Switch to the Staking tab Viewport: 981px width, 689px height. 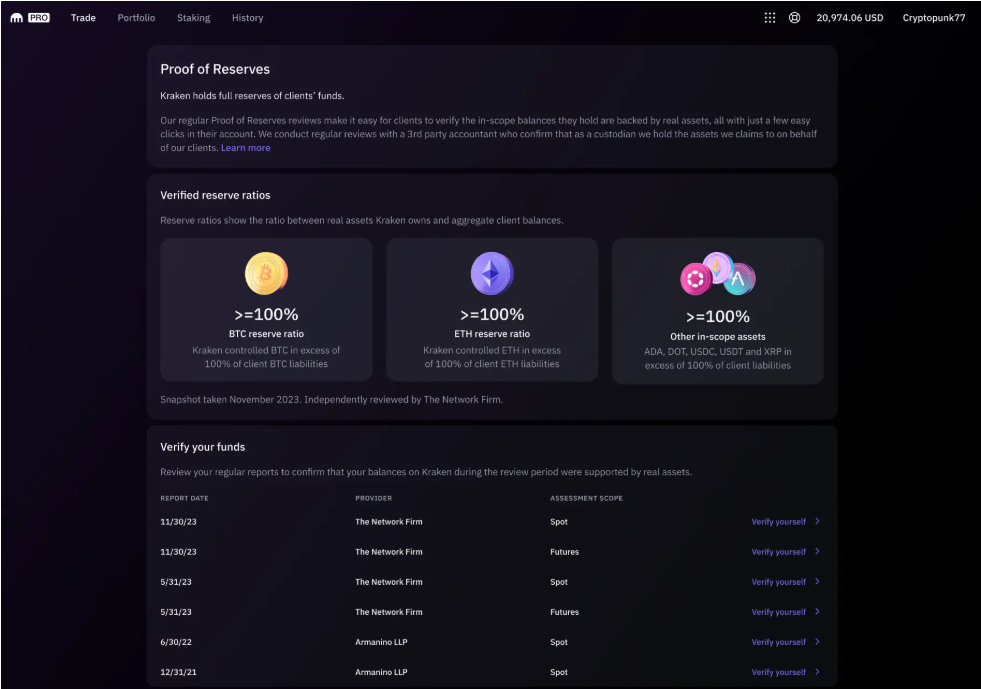point(193,18)
